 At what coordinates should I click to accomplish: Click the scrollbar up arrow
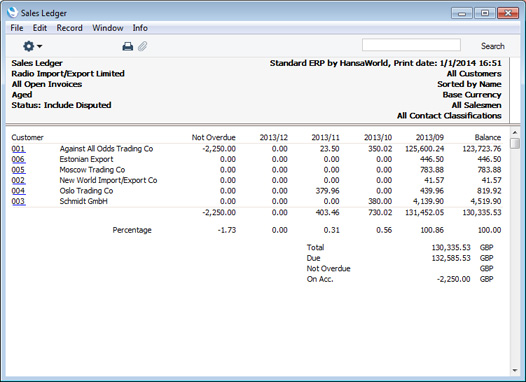pyautogui.click(x=515, y=132)
